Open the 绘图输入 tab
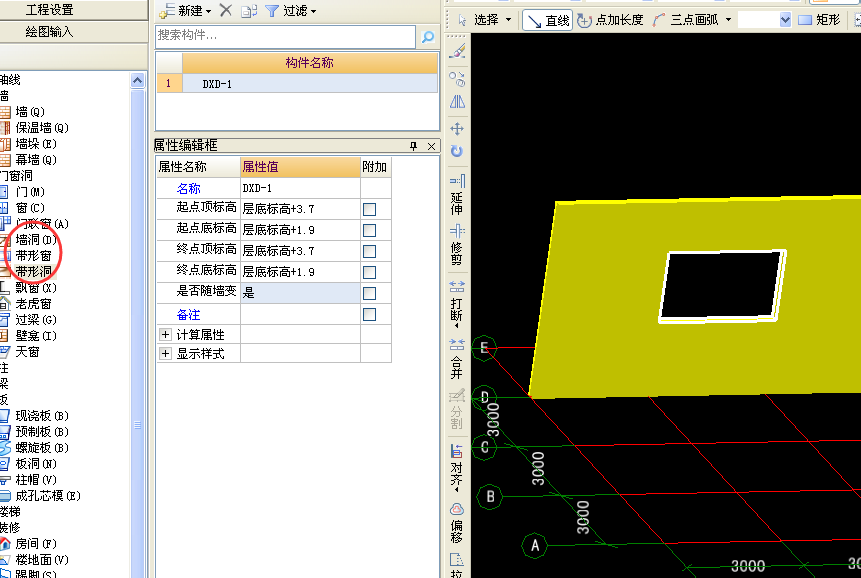 pyautogui.click(x=49, y=32)
